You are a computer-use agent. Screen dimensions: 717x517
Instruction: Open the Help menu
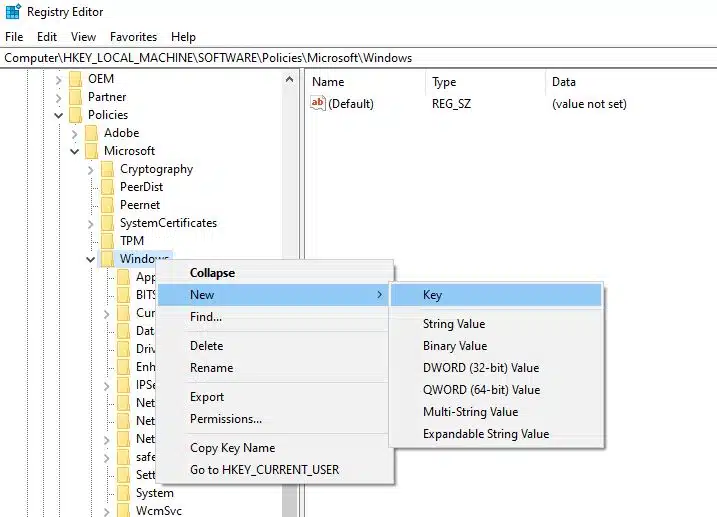[183, 37]
